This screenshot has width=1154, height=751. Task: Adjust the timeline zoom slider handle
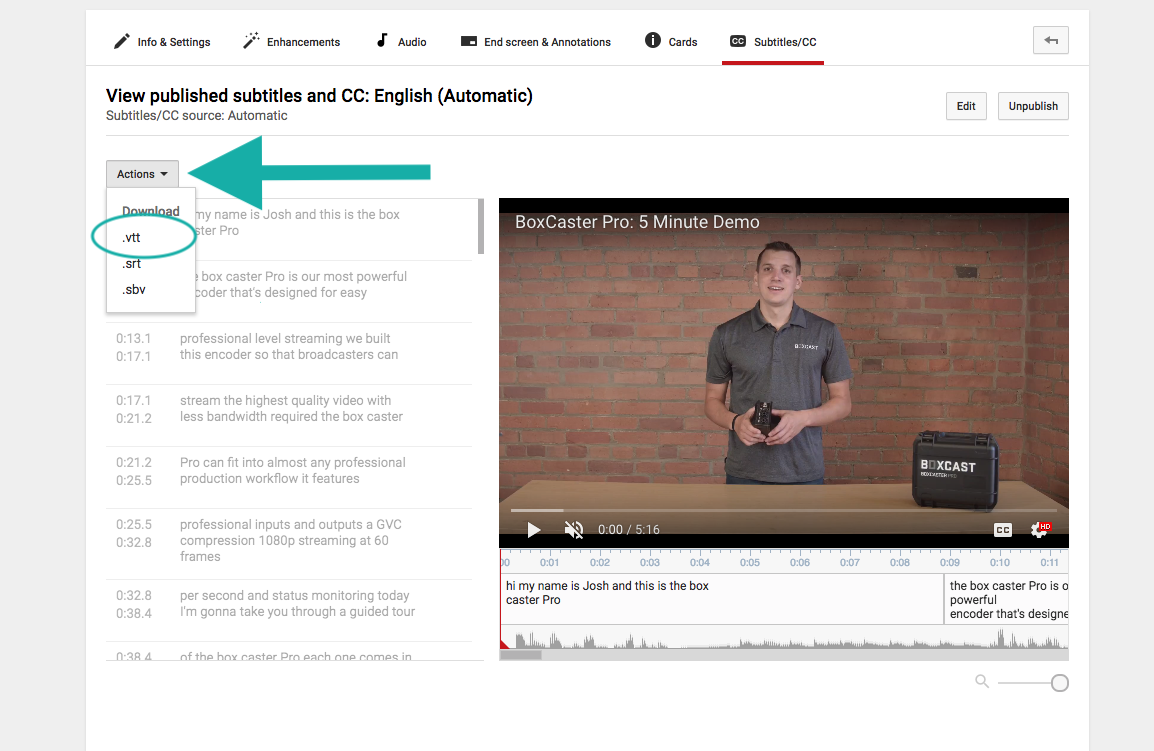tap(1060, 683)
